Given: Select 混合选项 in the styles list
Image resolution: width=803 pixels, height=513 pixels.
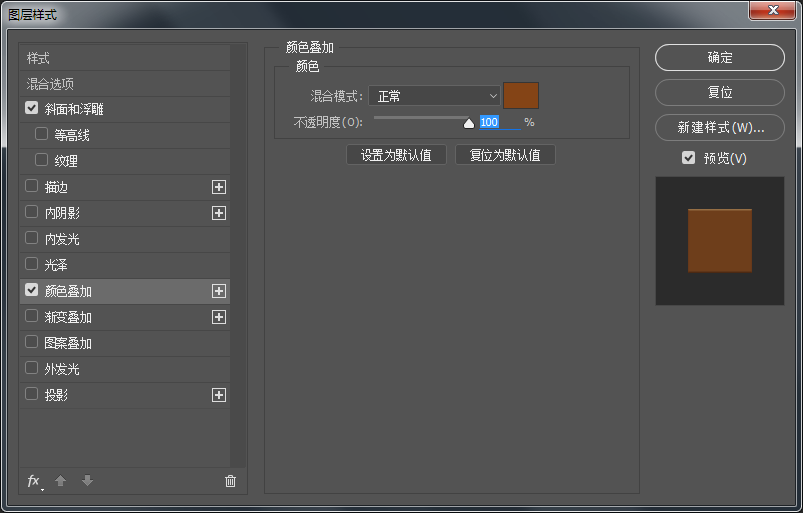Looking at the screenshot, I should [125, 84].
